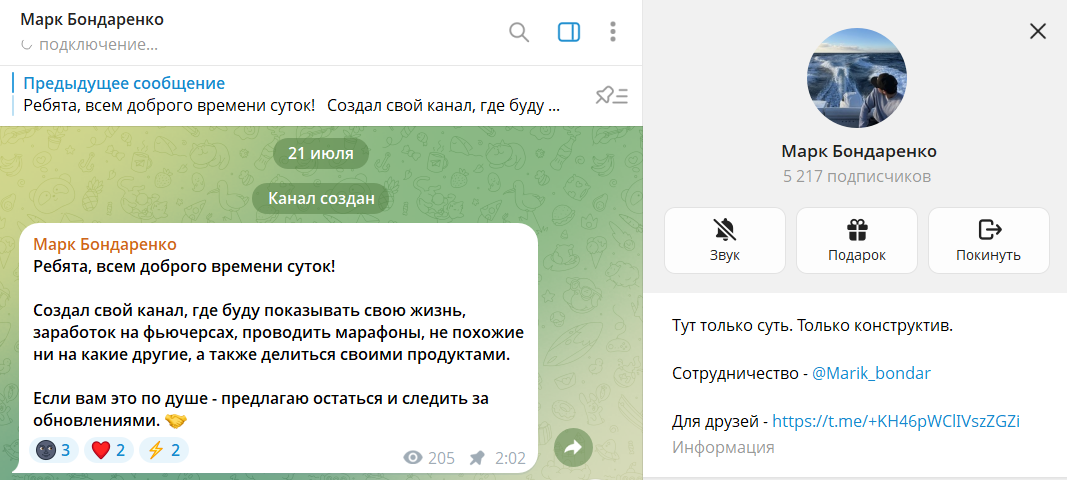The height and width of the screenshot is (480, 1067).
Task: Mute channel with the Звук button
Action: click(725, 240)
